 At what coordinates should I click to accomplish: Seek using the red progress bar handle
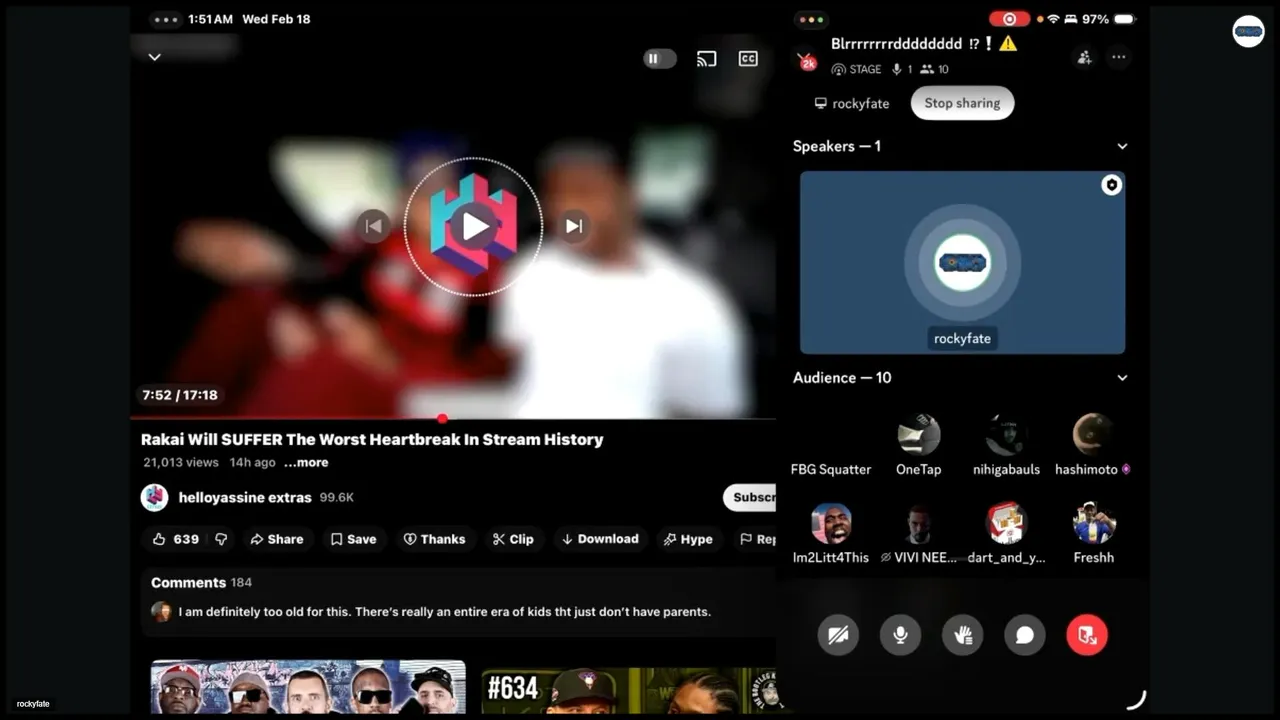(x=442, y=418)
